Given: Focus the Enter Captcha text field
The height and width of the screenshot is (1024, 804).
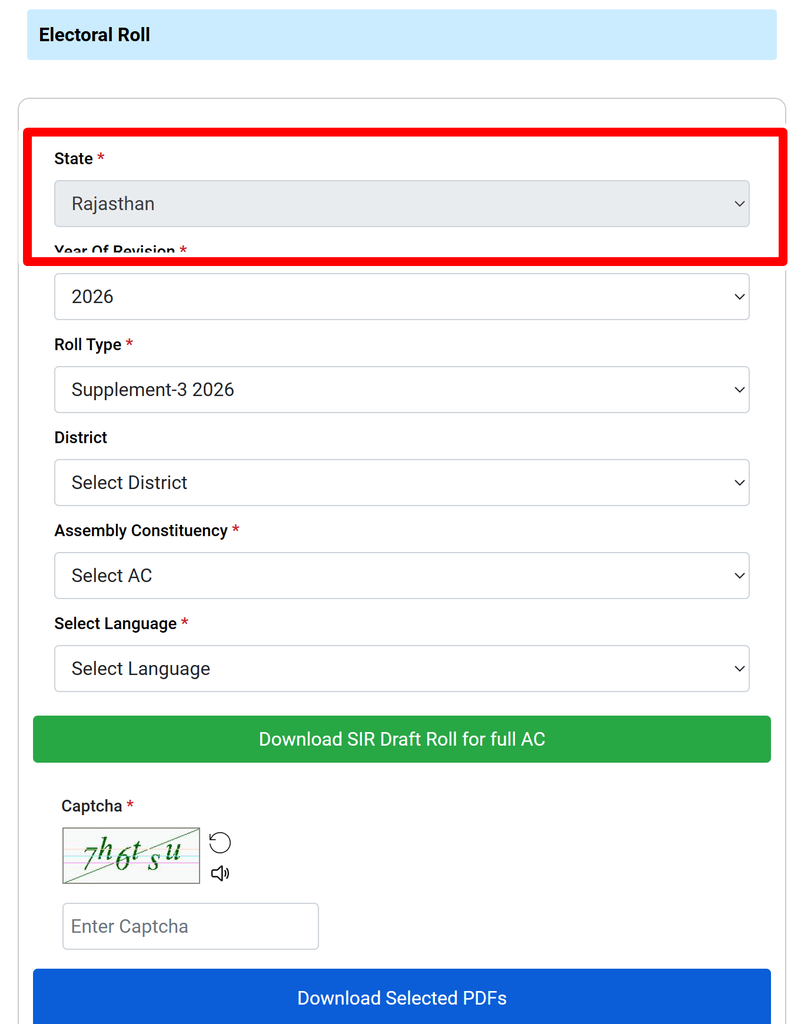Looking at the screenshot, I should tap(191, 926).
